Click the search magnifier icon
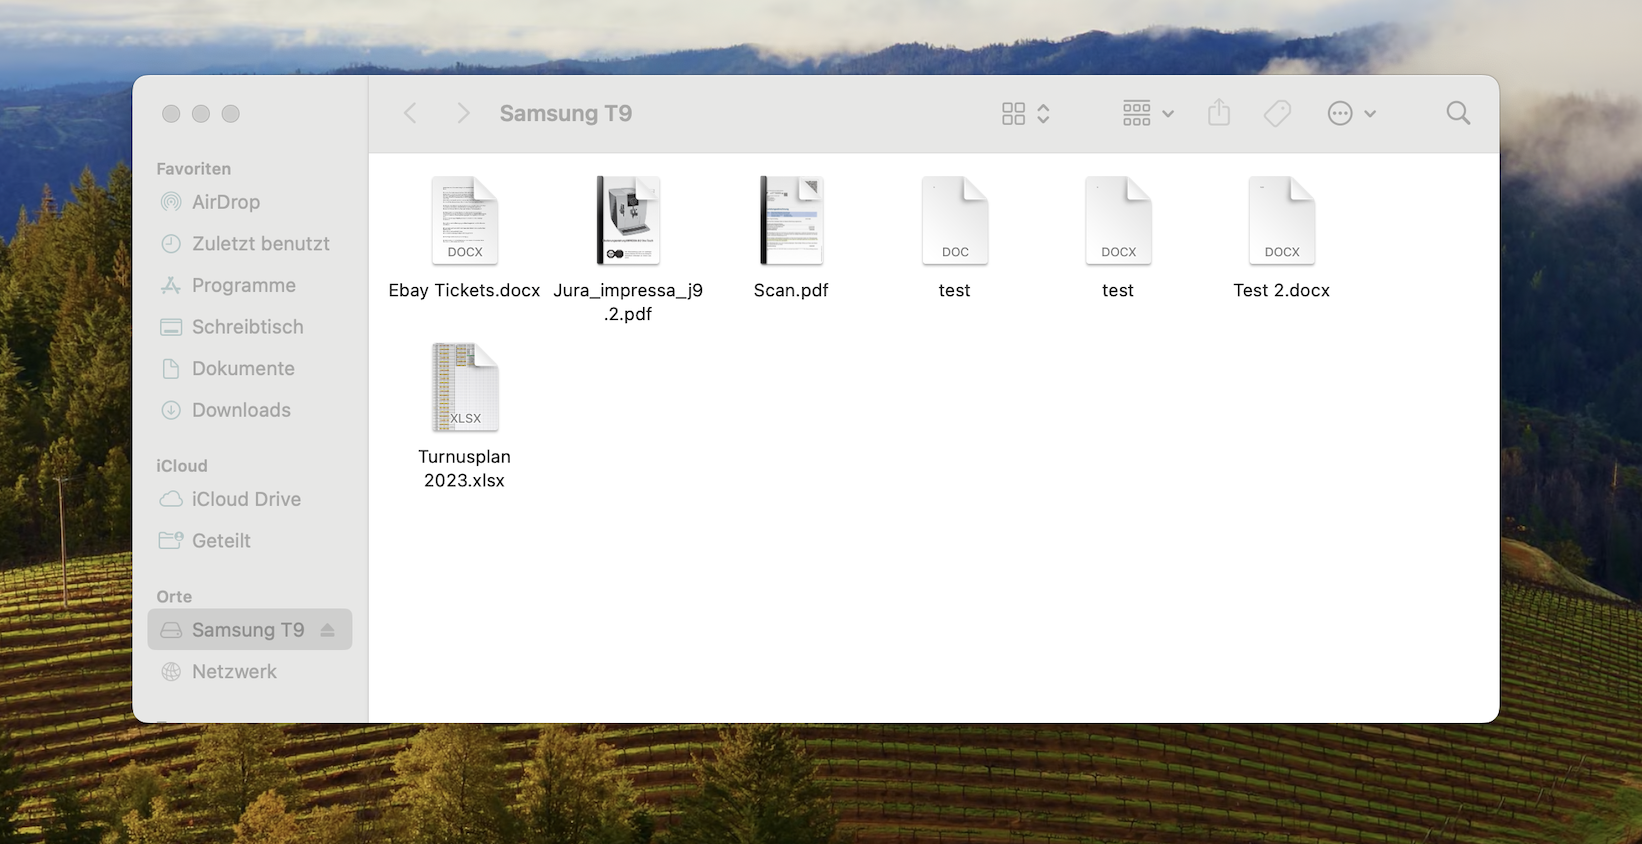The width and height of the screenshot is (1642, 844). tap(1458, 113)
